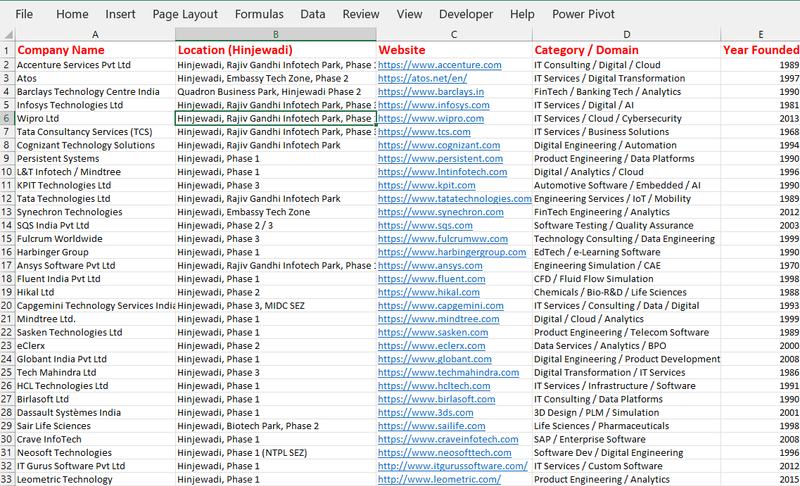Open the capgemini.com link
This screenshot has height=486, width=800.
[x=440, y=305]
